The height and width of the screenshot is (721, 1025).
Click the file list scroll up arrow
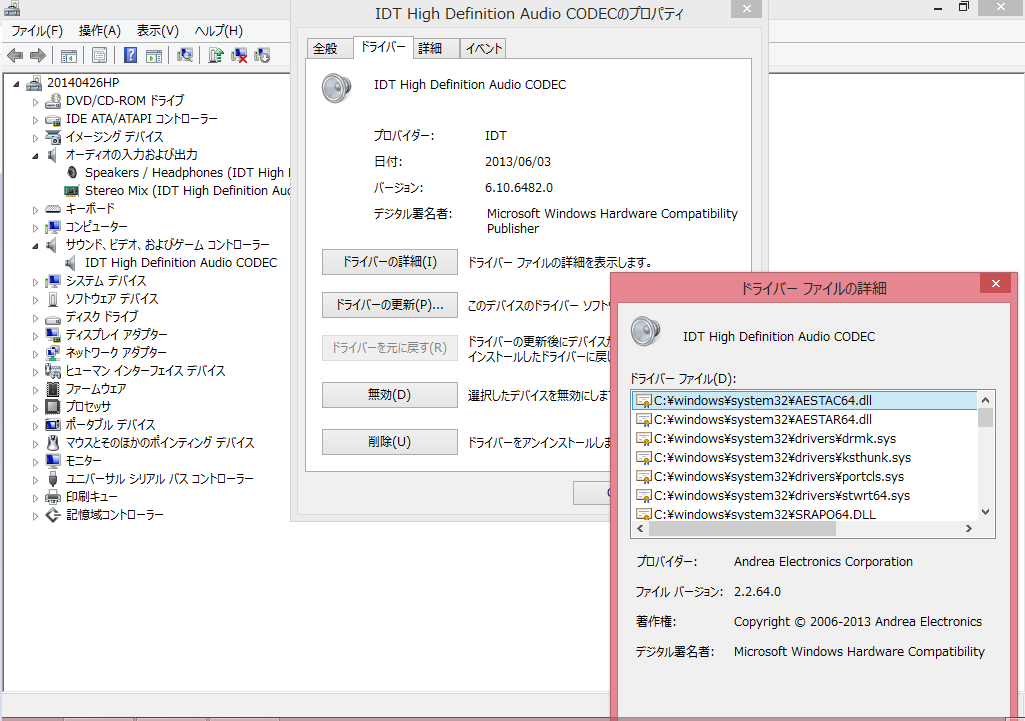985,399
